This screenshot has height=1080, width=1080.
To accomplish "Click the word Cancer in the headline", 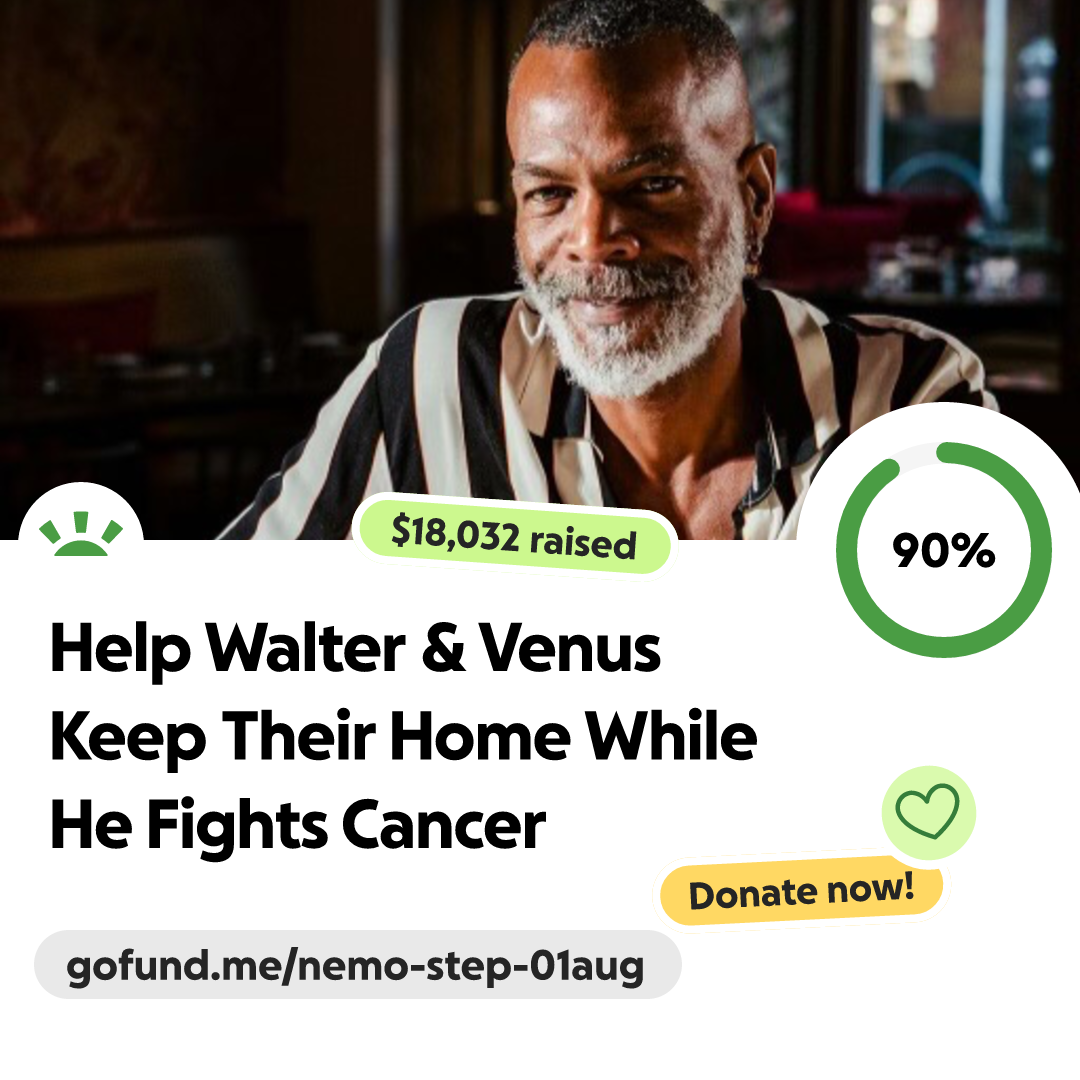I will (x=444, y=825).
